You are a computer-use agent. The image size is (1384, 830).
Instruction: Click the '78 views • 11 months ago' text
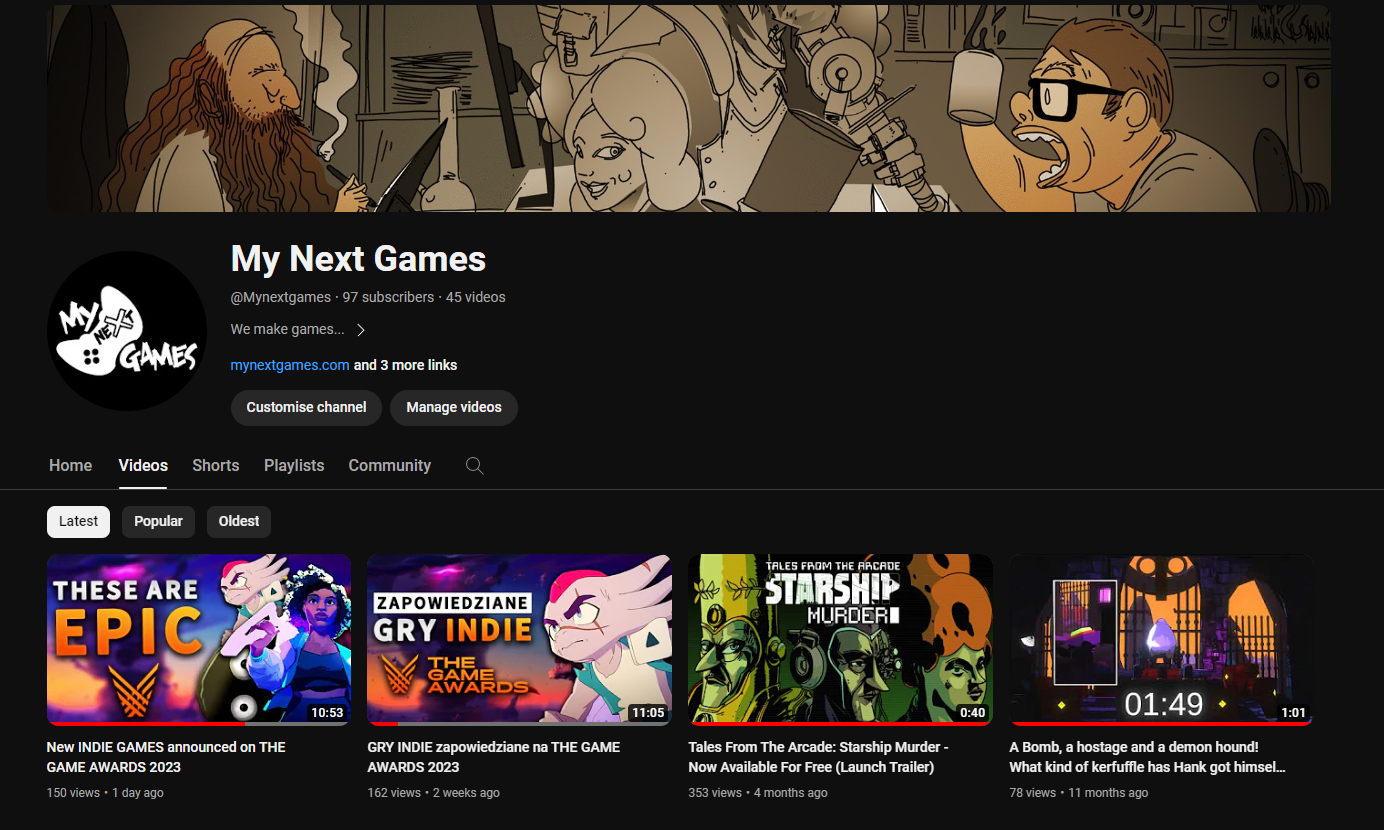point(1079,793)
